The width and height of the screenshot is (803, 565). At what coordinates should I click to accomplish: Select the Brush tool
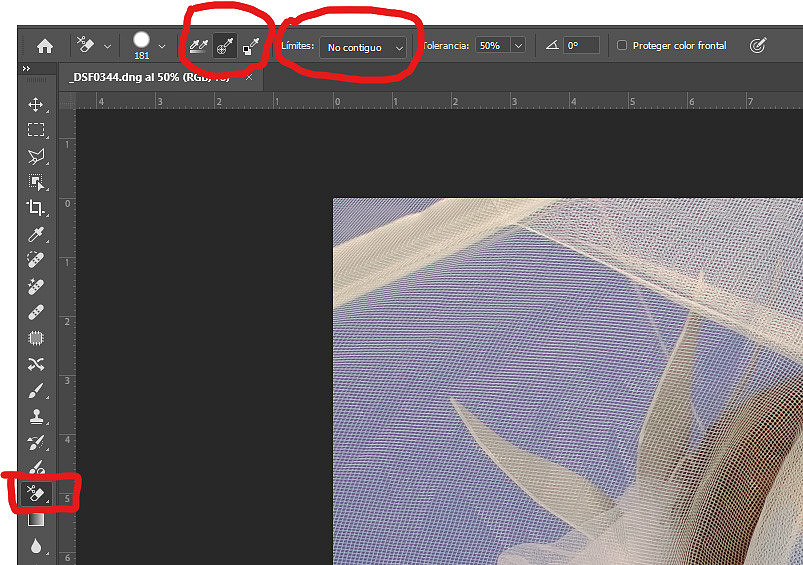coord(36,391)
